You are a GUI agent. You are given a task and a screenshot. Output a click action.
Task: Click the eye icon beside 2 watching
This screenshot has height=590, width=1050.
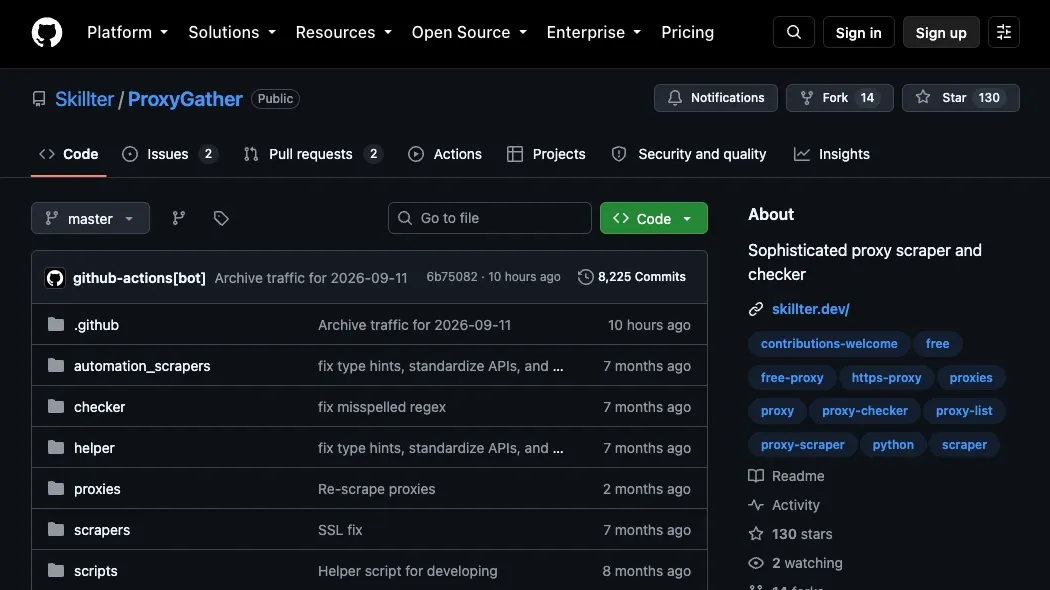pos(756,563)
